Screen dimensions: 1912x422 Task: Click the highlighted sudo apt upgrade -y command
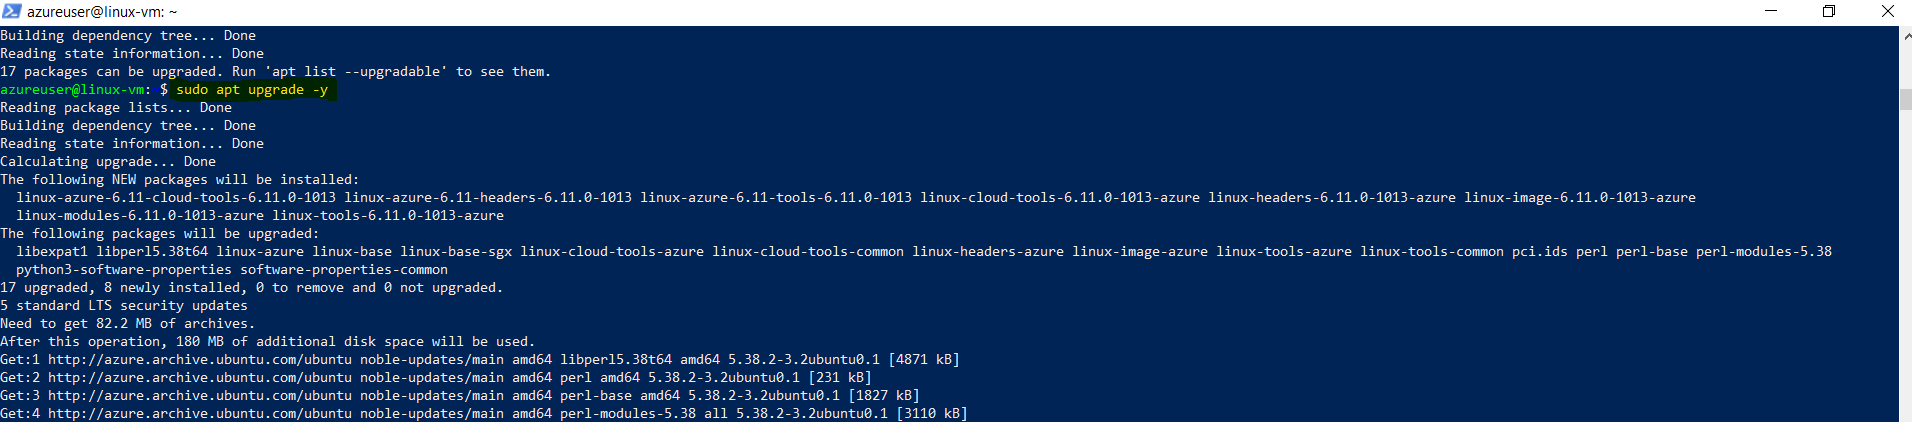252,90
